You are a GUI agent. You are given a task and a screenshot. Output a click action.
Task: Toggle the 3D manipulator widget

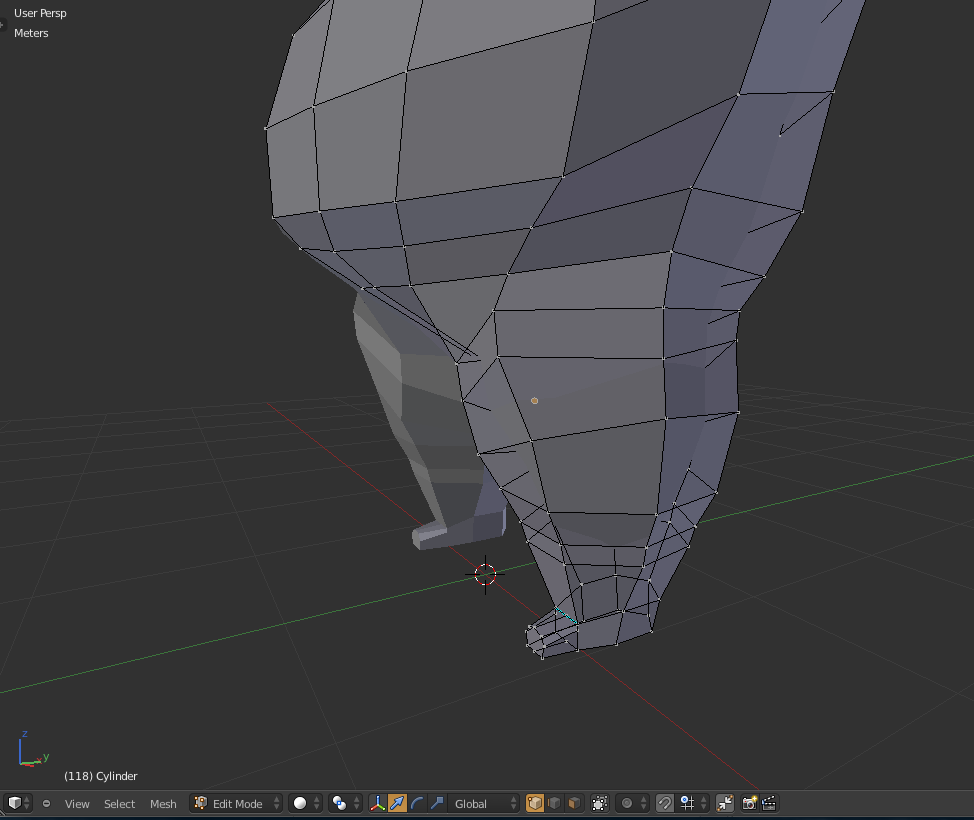click(x=378, y=803)
